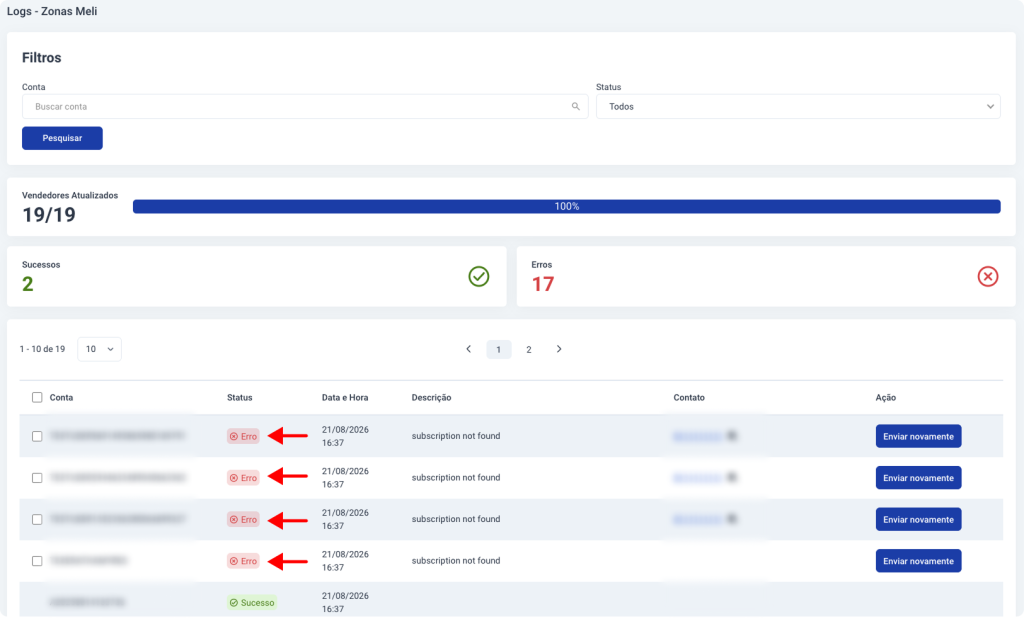Go to next page with right chevron
Image resolution: width=1024 pixels, height=619 pixels.
click(559, 349)
